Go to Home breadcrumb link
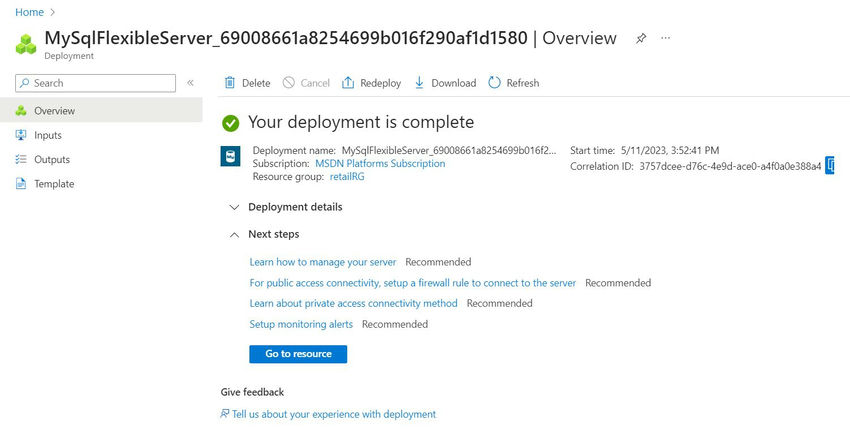Image resolution: width=850 pixels, height=429 pixels. pos(29,12)
